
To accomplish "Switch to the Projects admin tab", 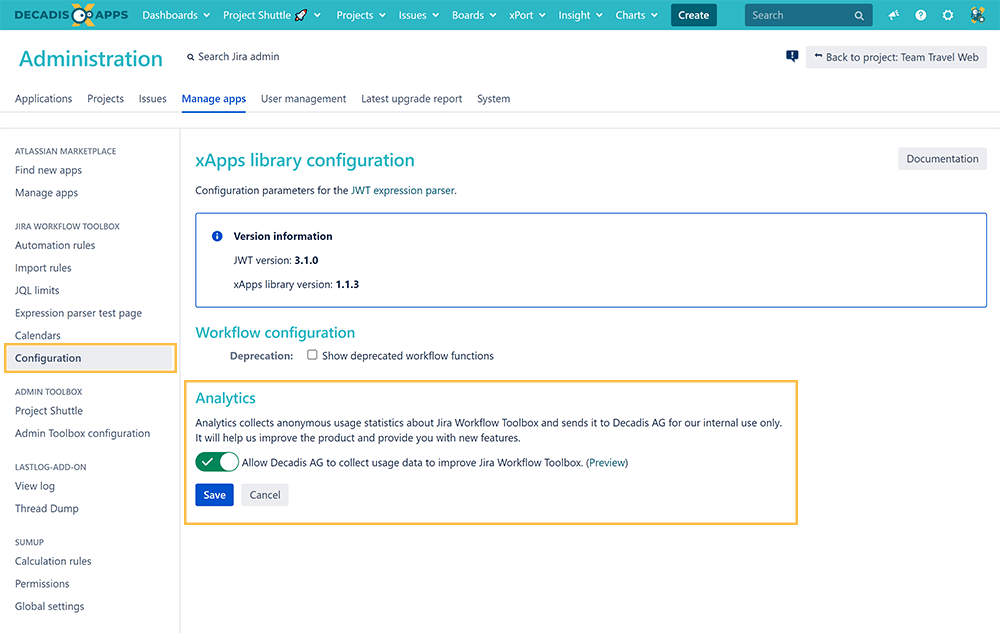I will 105,99.
